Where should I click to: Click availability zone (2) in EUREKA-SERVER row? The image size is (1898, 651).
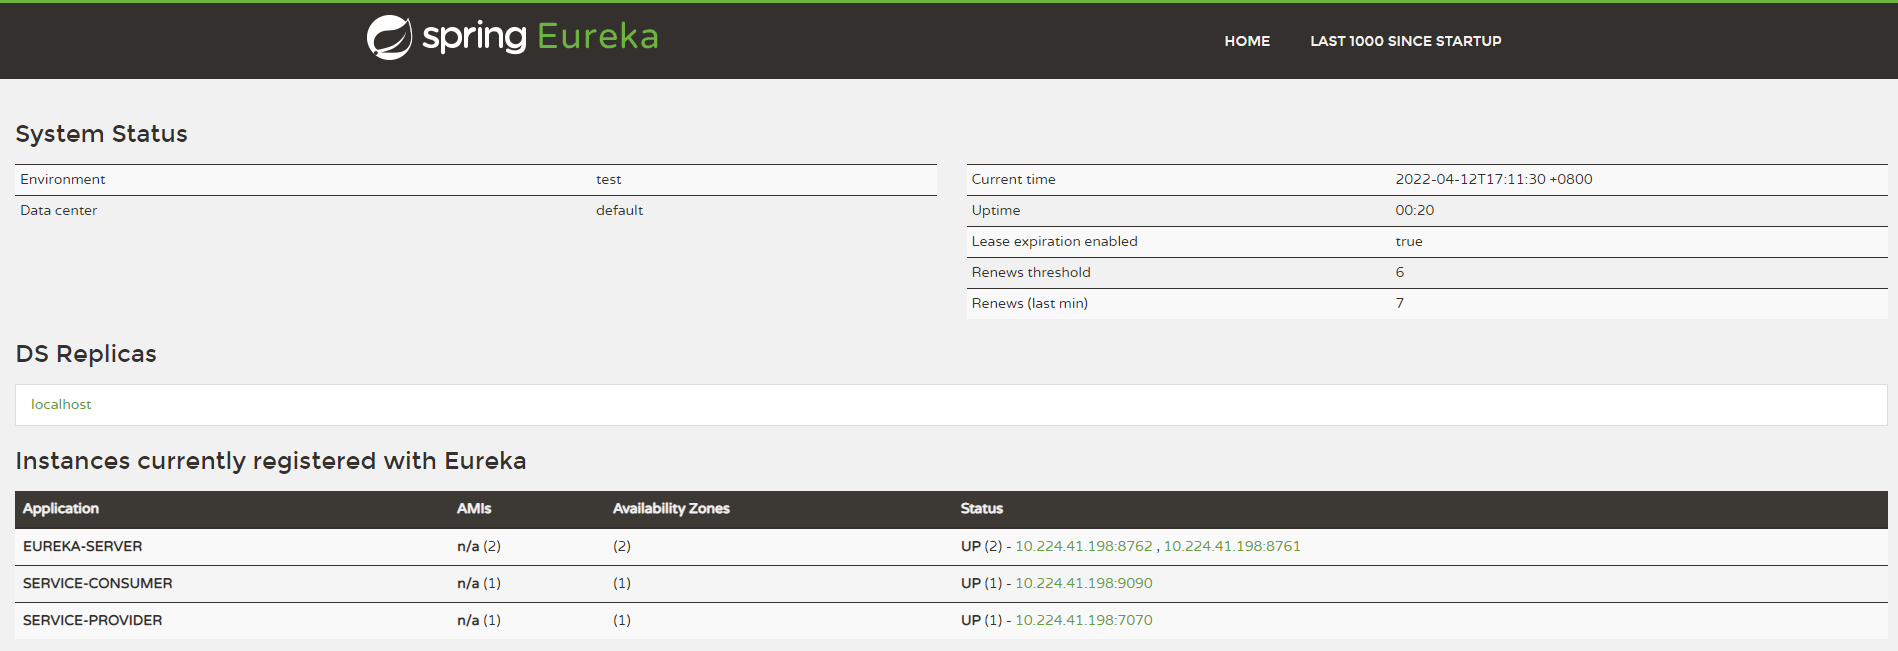pyautogui.click(x=622, y=546)
